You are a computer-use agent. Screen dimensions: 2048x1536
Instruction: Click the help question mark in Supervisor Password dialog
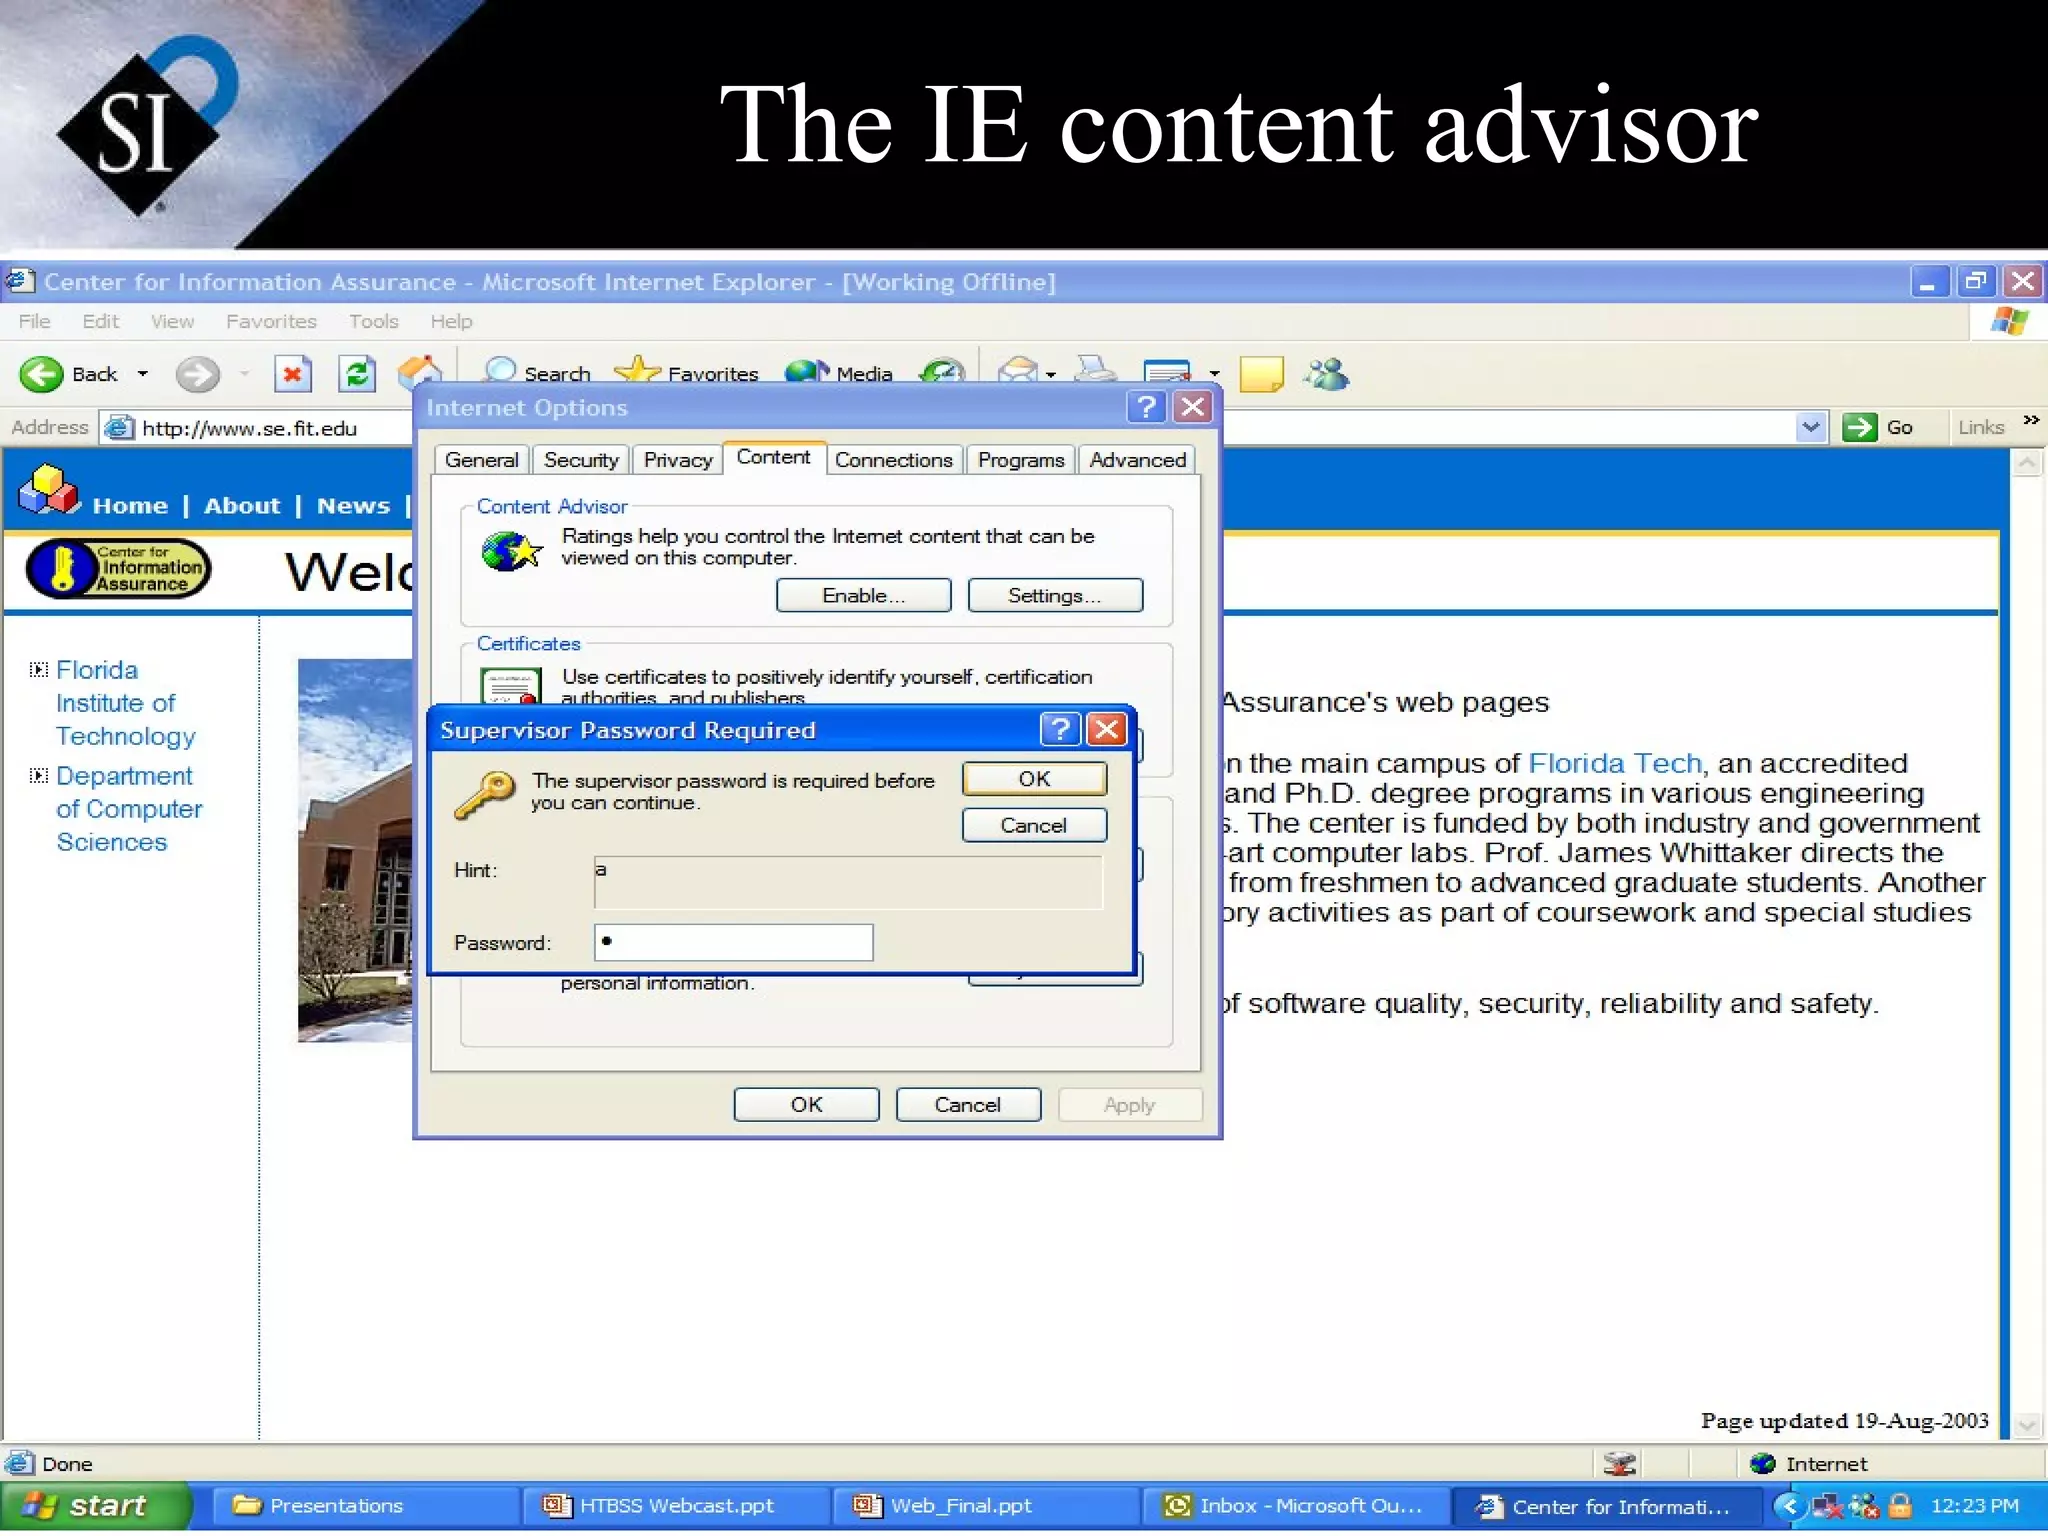coord(1060,729)
